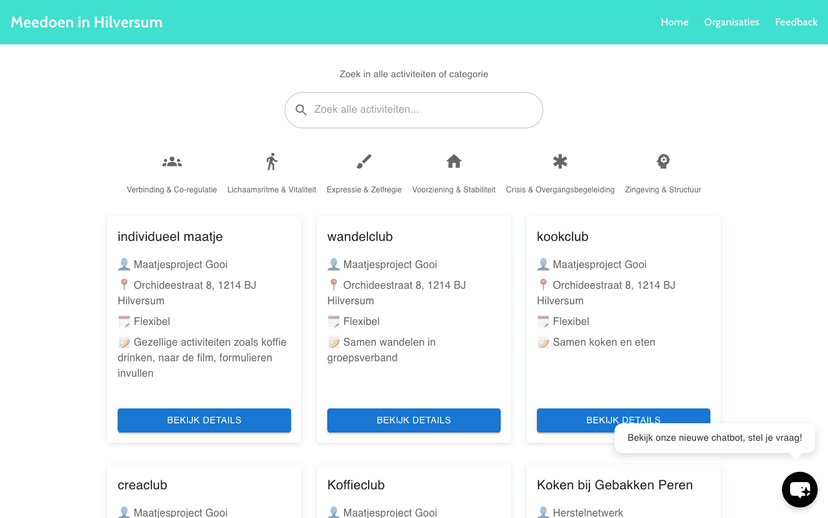Screen dimensions: 828x518
Task: Filter by Zingeving & Structuur label
Action: [x=663, y=190]
